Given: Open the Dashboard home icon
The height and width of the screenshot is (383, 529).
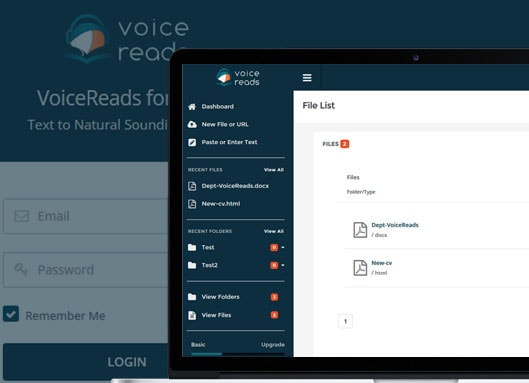Looking at the screenshot, I should coord(192,107).
